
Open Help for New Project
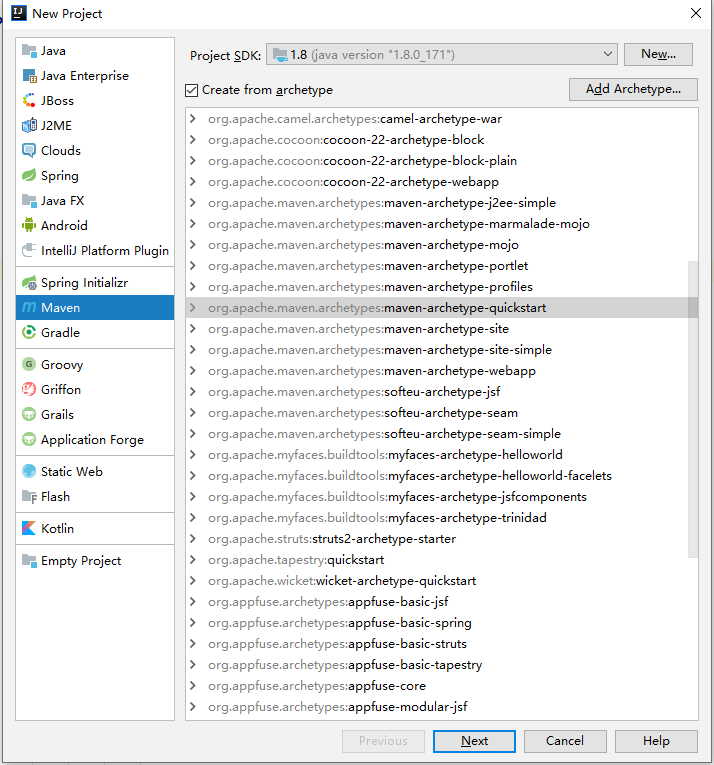[656, 741]
